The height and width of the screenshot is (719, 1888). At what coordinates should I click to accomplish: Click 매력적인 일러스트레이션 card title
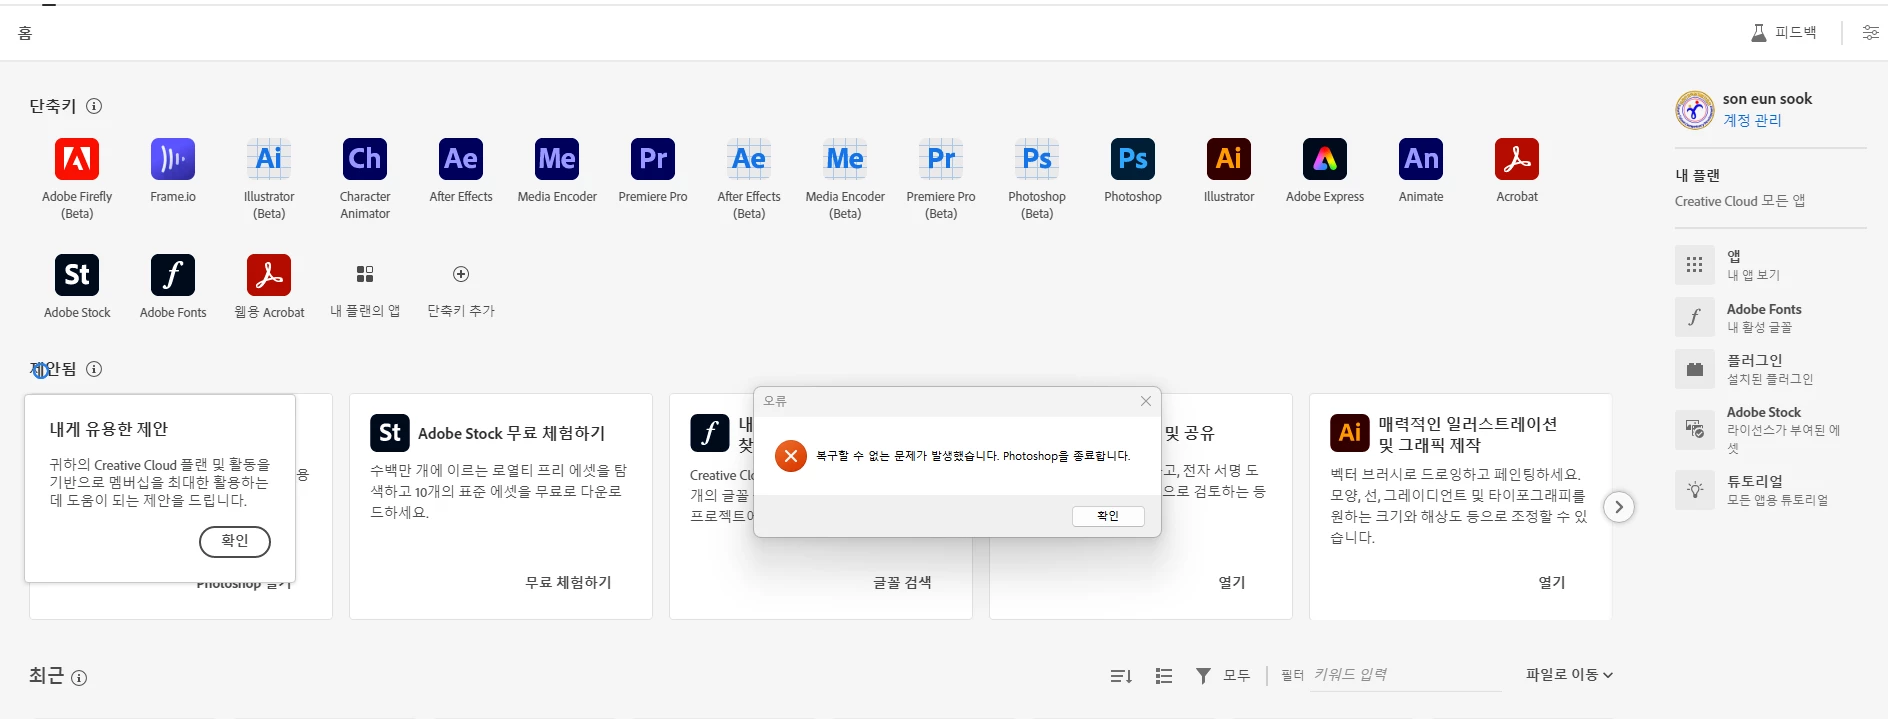tap(1468, 434)
